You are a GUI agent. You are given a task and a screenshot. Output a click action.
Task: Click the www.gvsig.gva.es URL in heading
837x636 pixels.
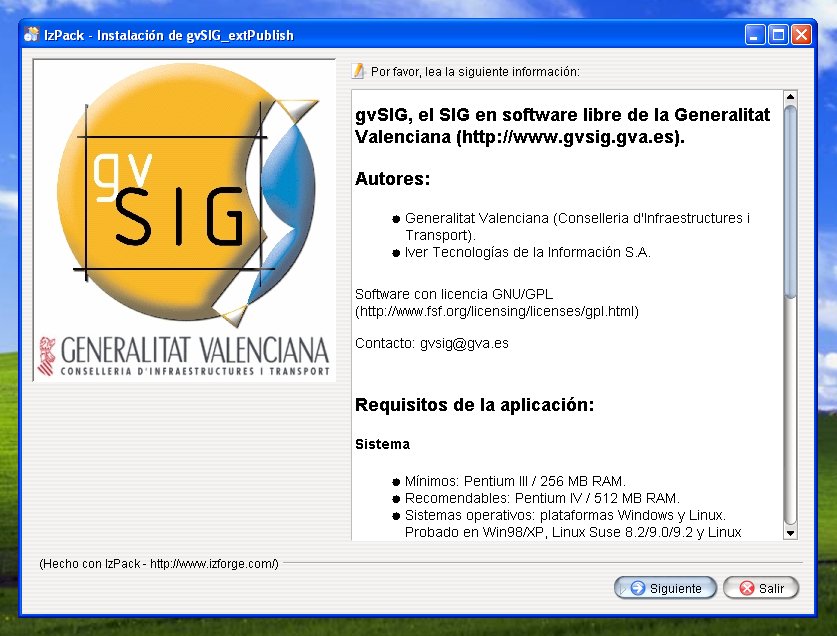(x=569, y=137)
